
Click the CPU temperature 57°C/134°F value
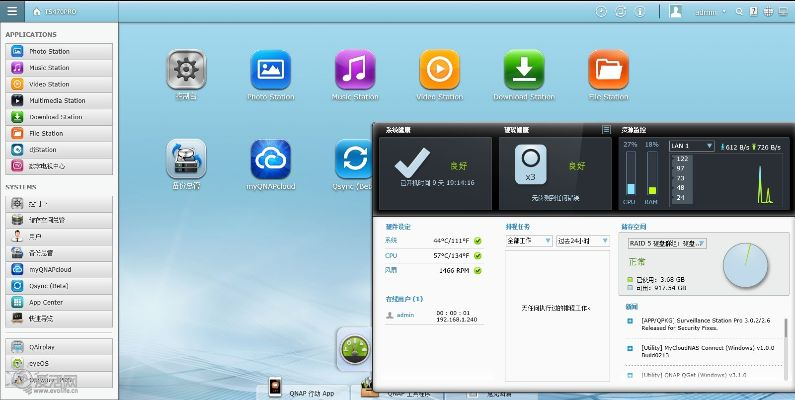click(451, 256)
